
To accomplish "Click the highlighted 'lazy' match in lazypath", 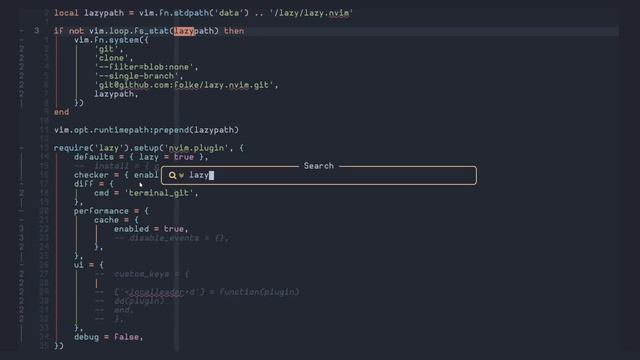I will pyautogui.click(x=184, y=31).
